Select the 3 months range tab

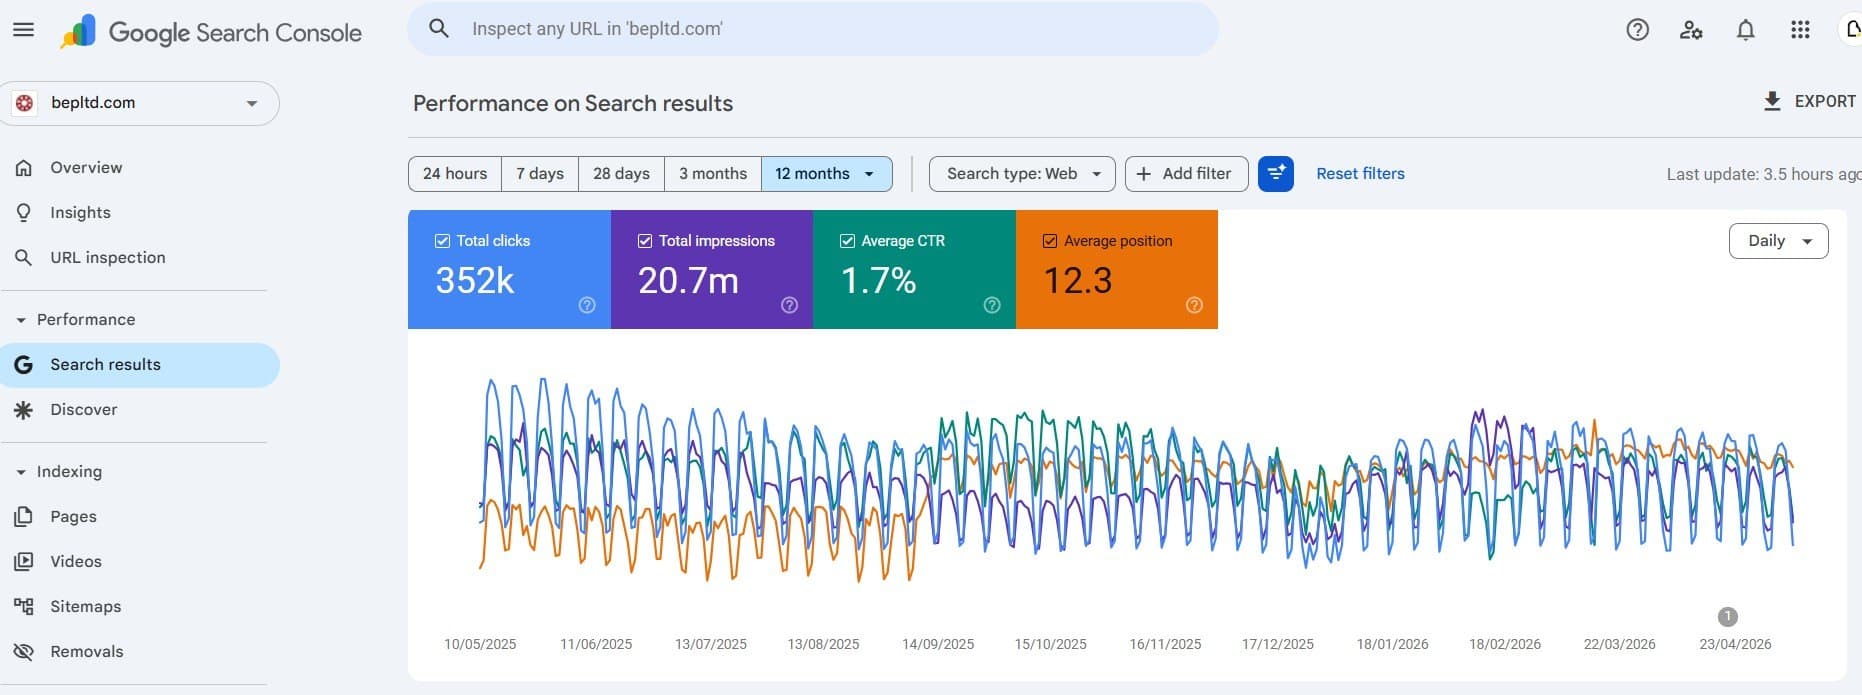tap(713, 174)
